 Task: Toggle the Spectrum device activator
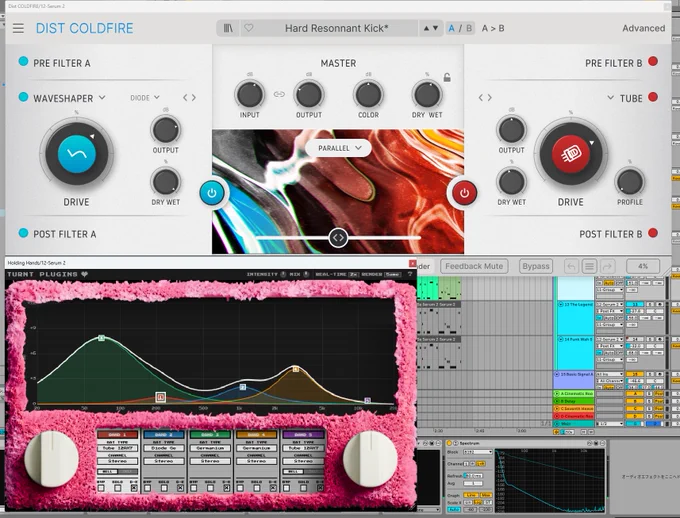point(449,443)
